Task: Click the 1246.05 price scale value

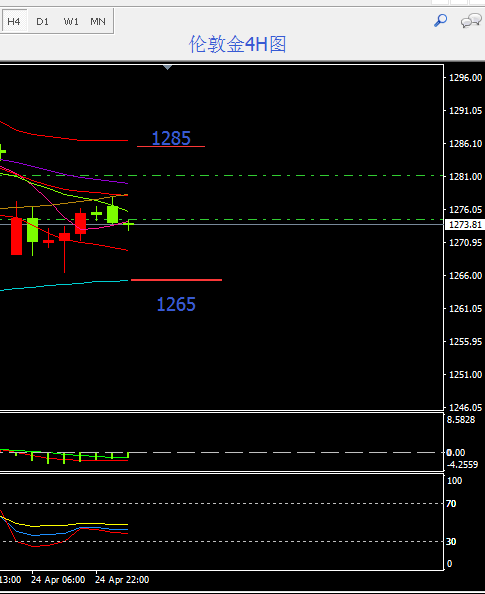Action: point(465,408)
